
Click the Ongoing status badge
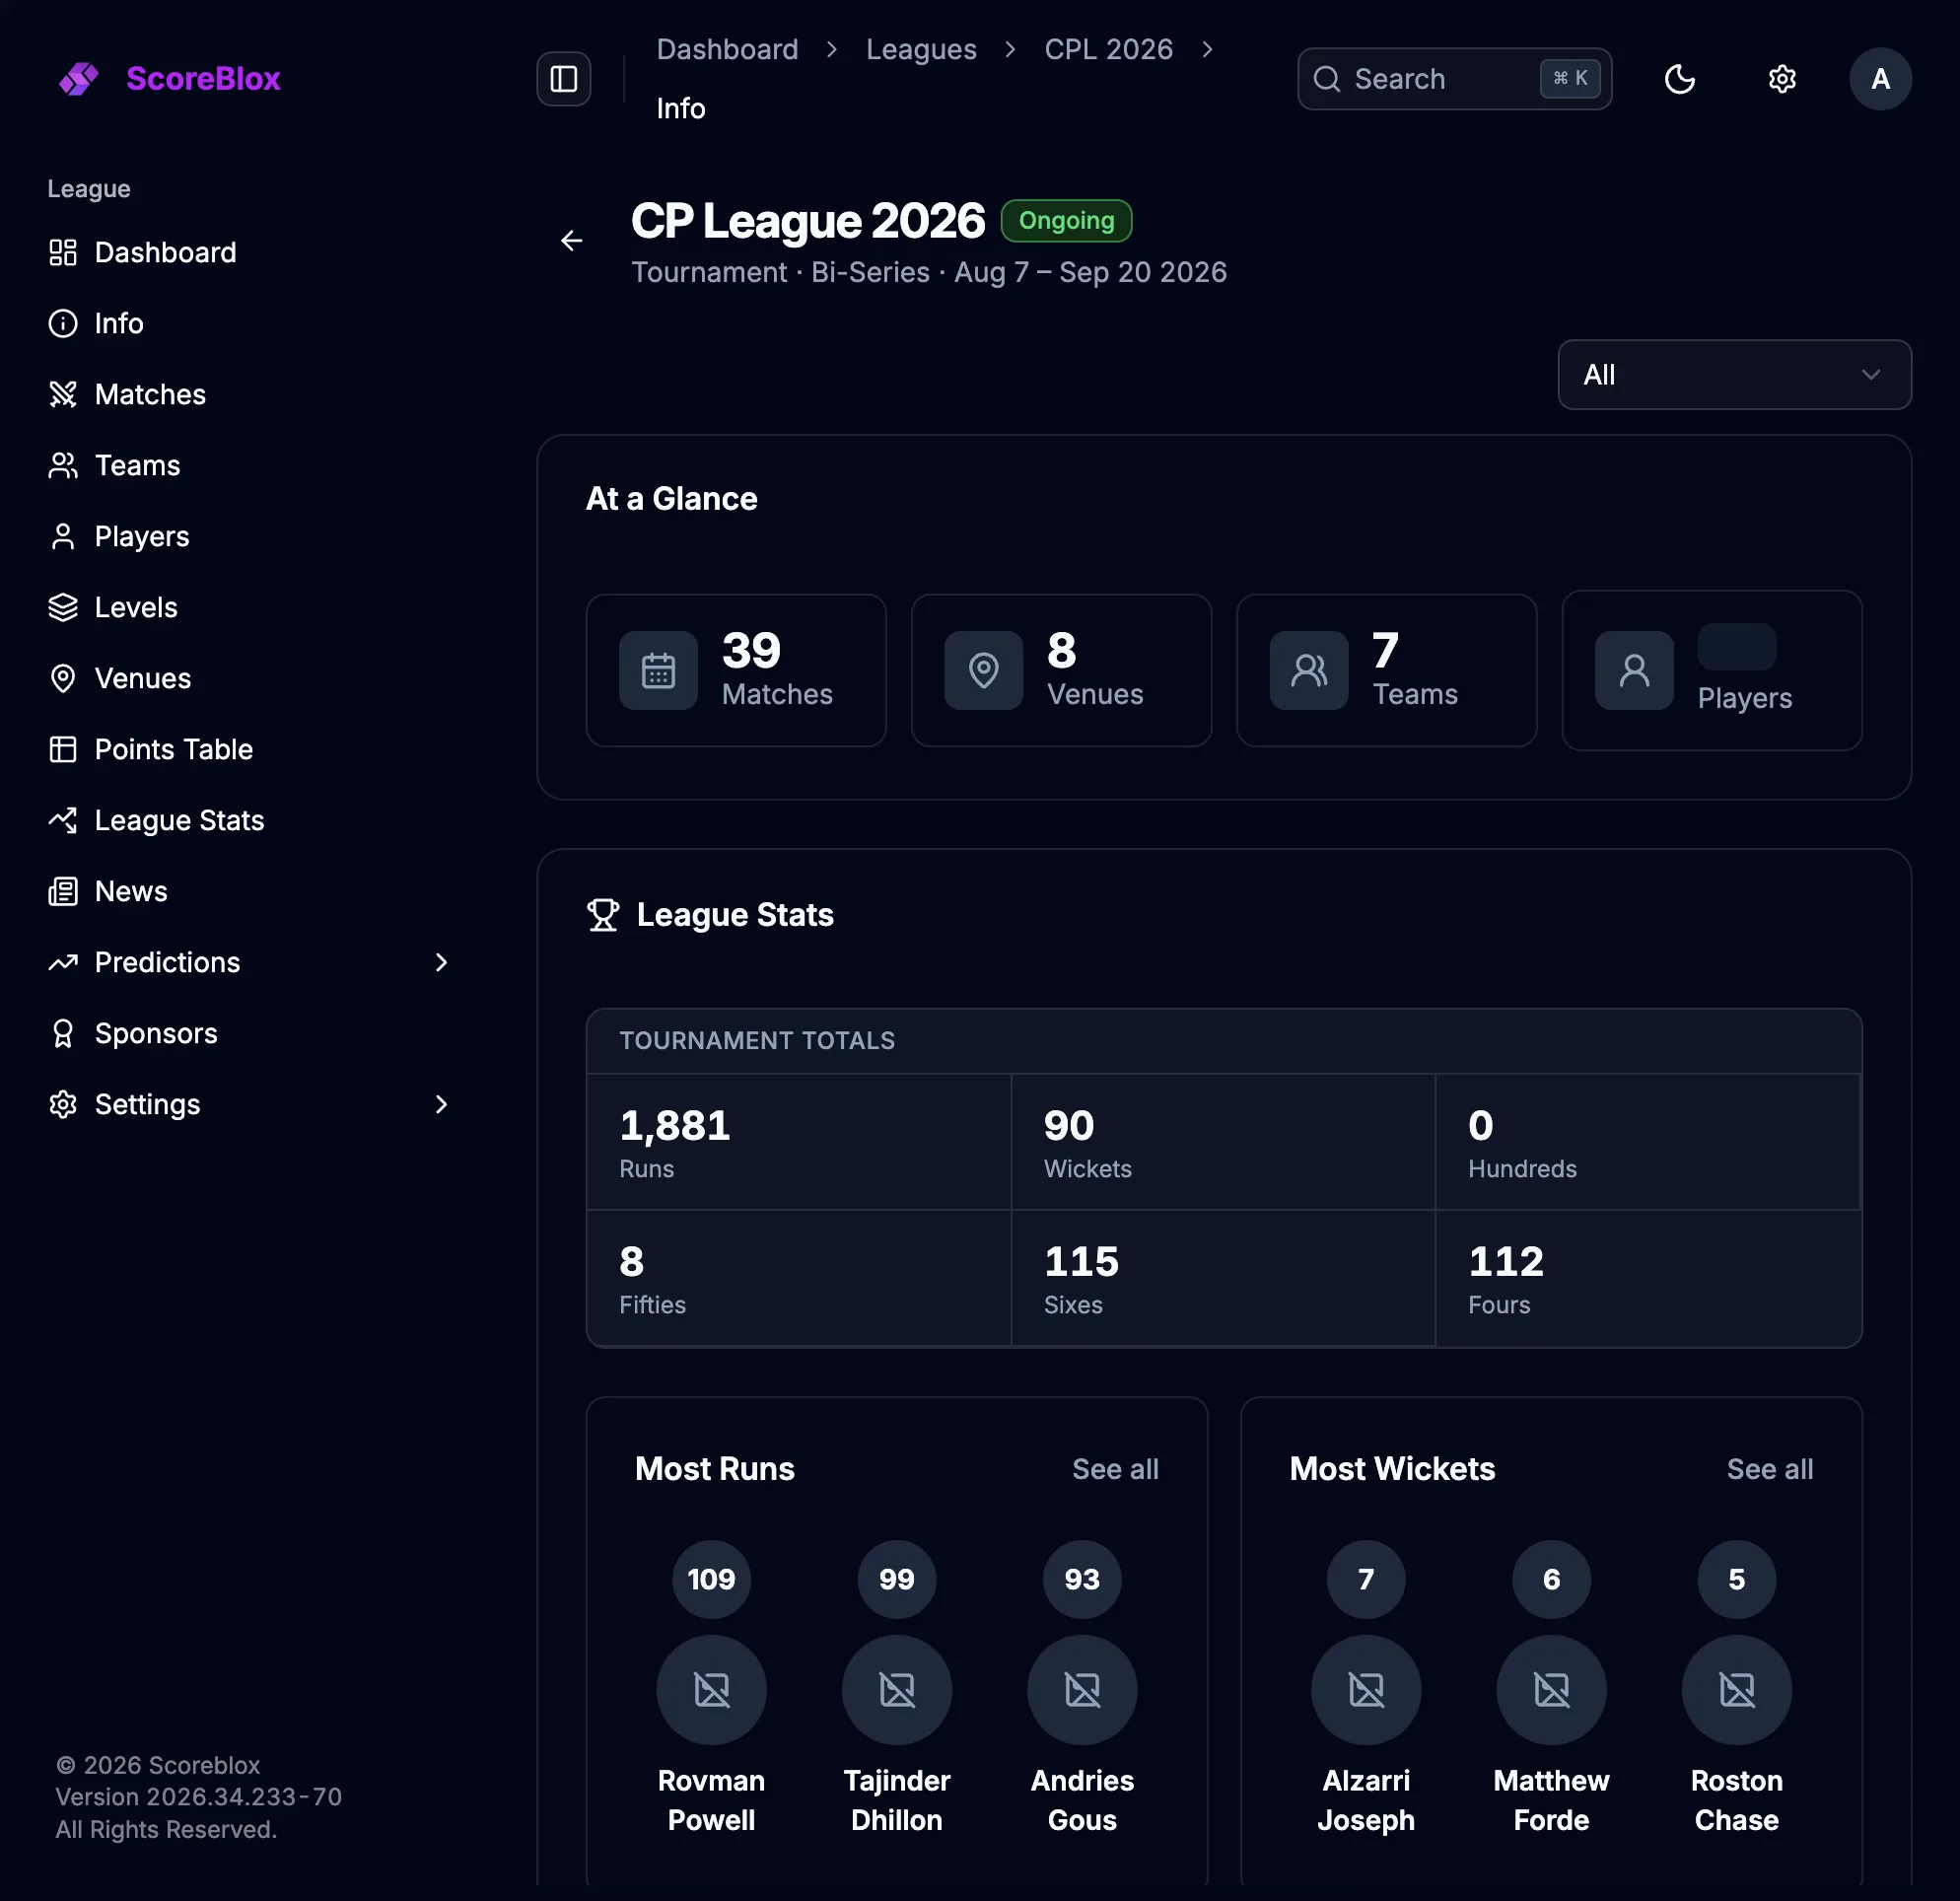(1066, 221)
